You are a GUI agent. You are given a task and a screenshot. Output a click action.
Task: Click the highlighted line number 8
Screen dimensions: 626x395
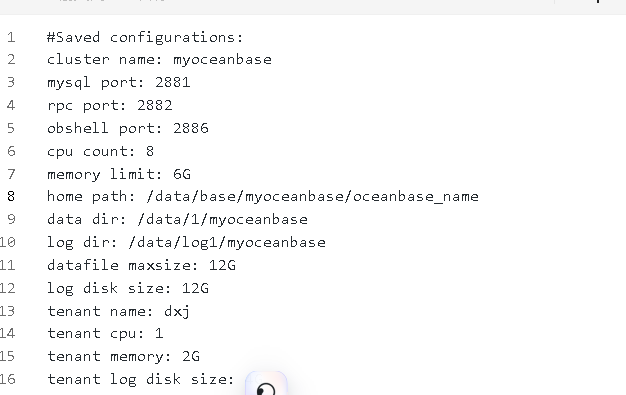coord(11,197)
